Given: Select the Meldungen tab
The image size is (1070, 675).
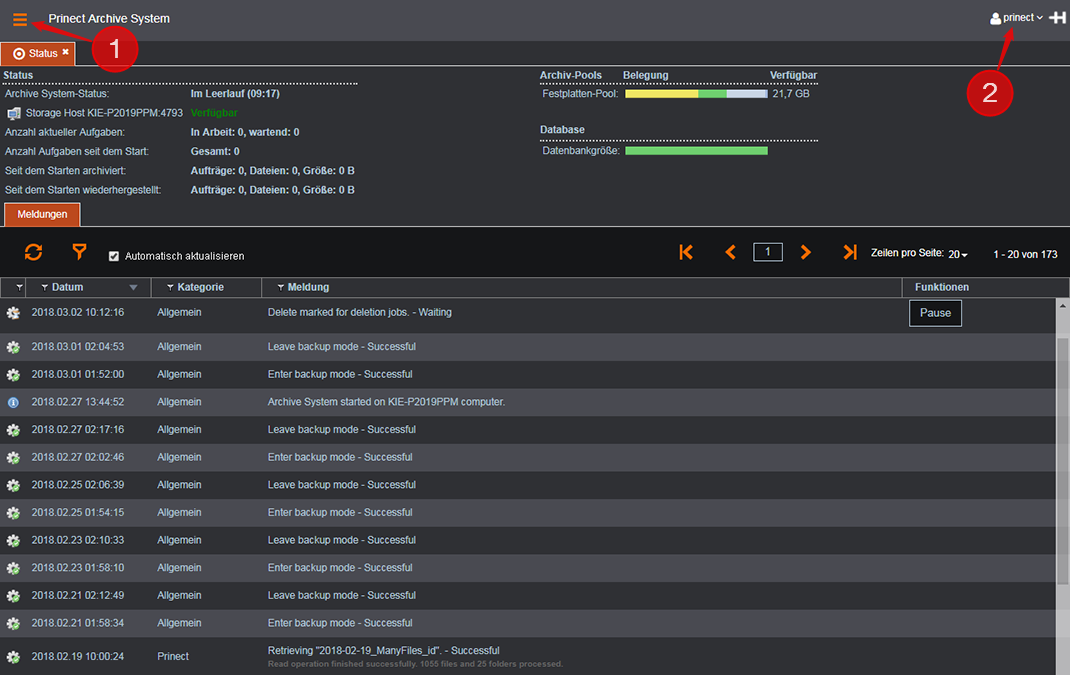Looking at the screenshot, I should point(42,215).
